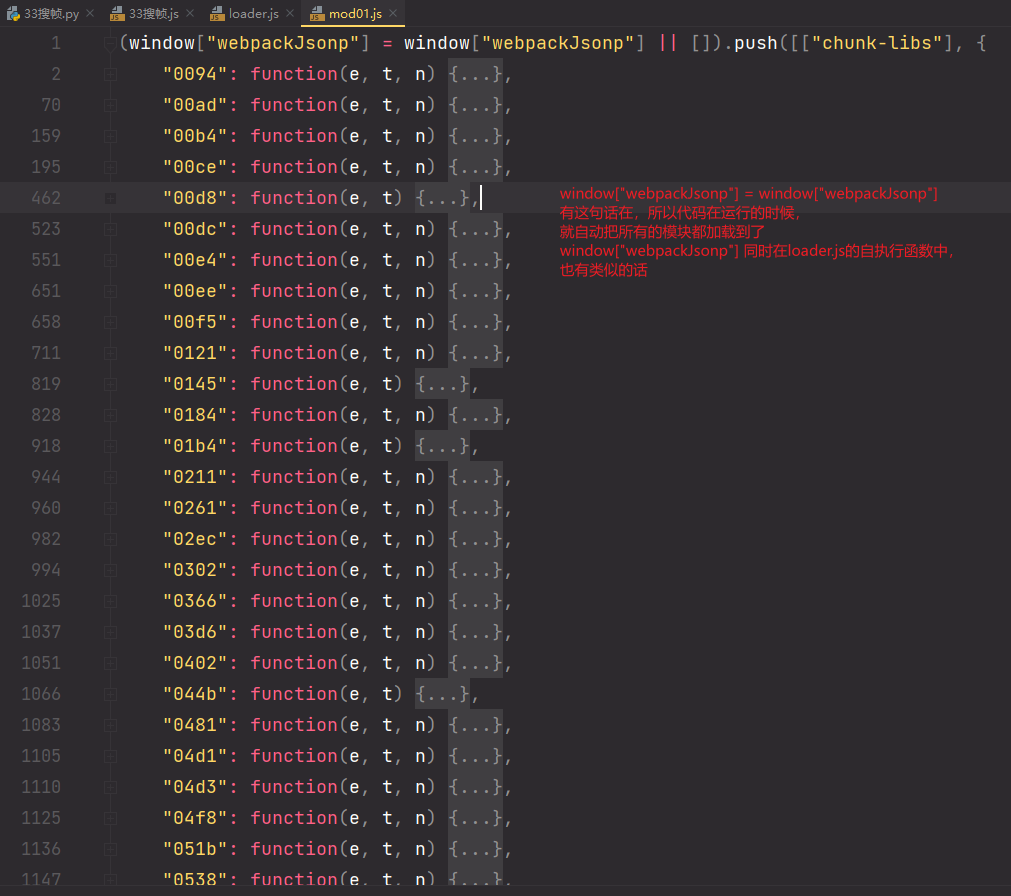Click line number 1 in the gutter
1011x896 pixels.
[x=56, y=43]
